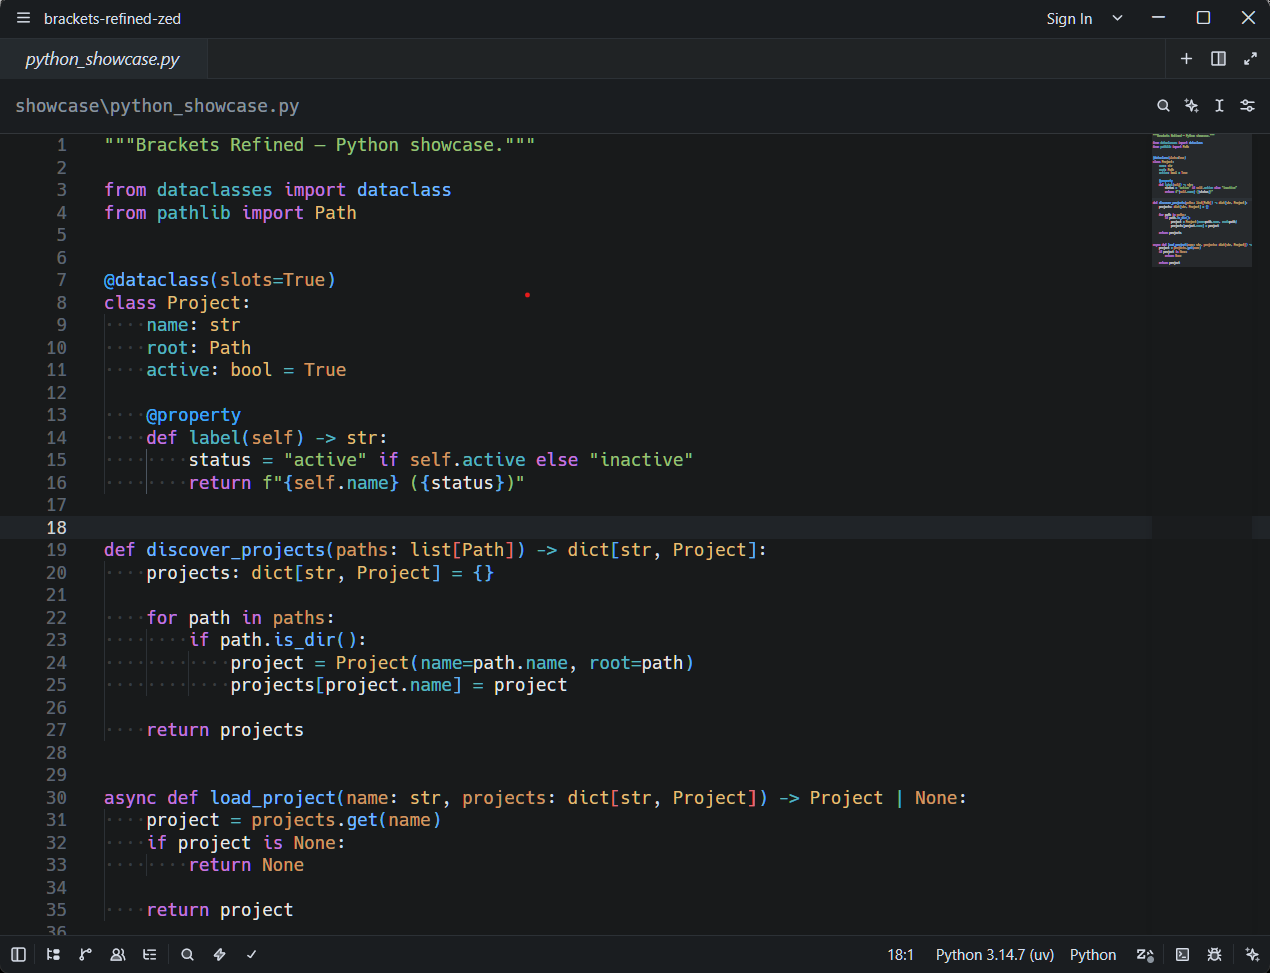
Task: Click "root=path" argument
Action: [x=636, y=662]
